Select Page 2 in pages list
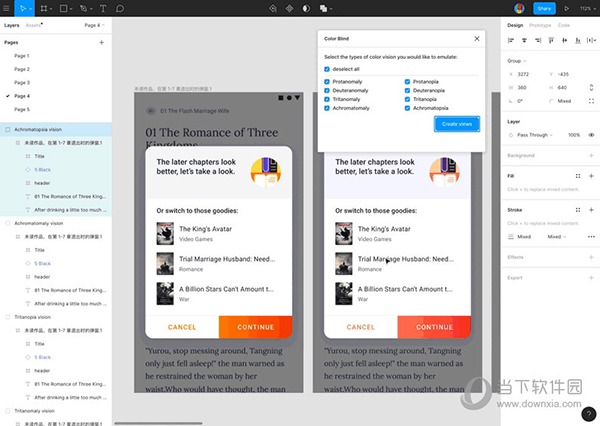Screen dimensions: 600x426 [21, 69]
